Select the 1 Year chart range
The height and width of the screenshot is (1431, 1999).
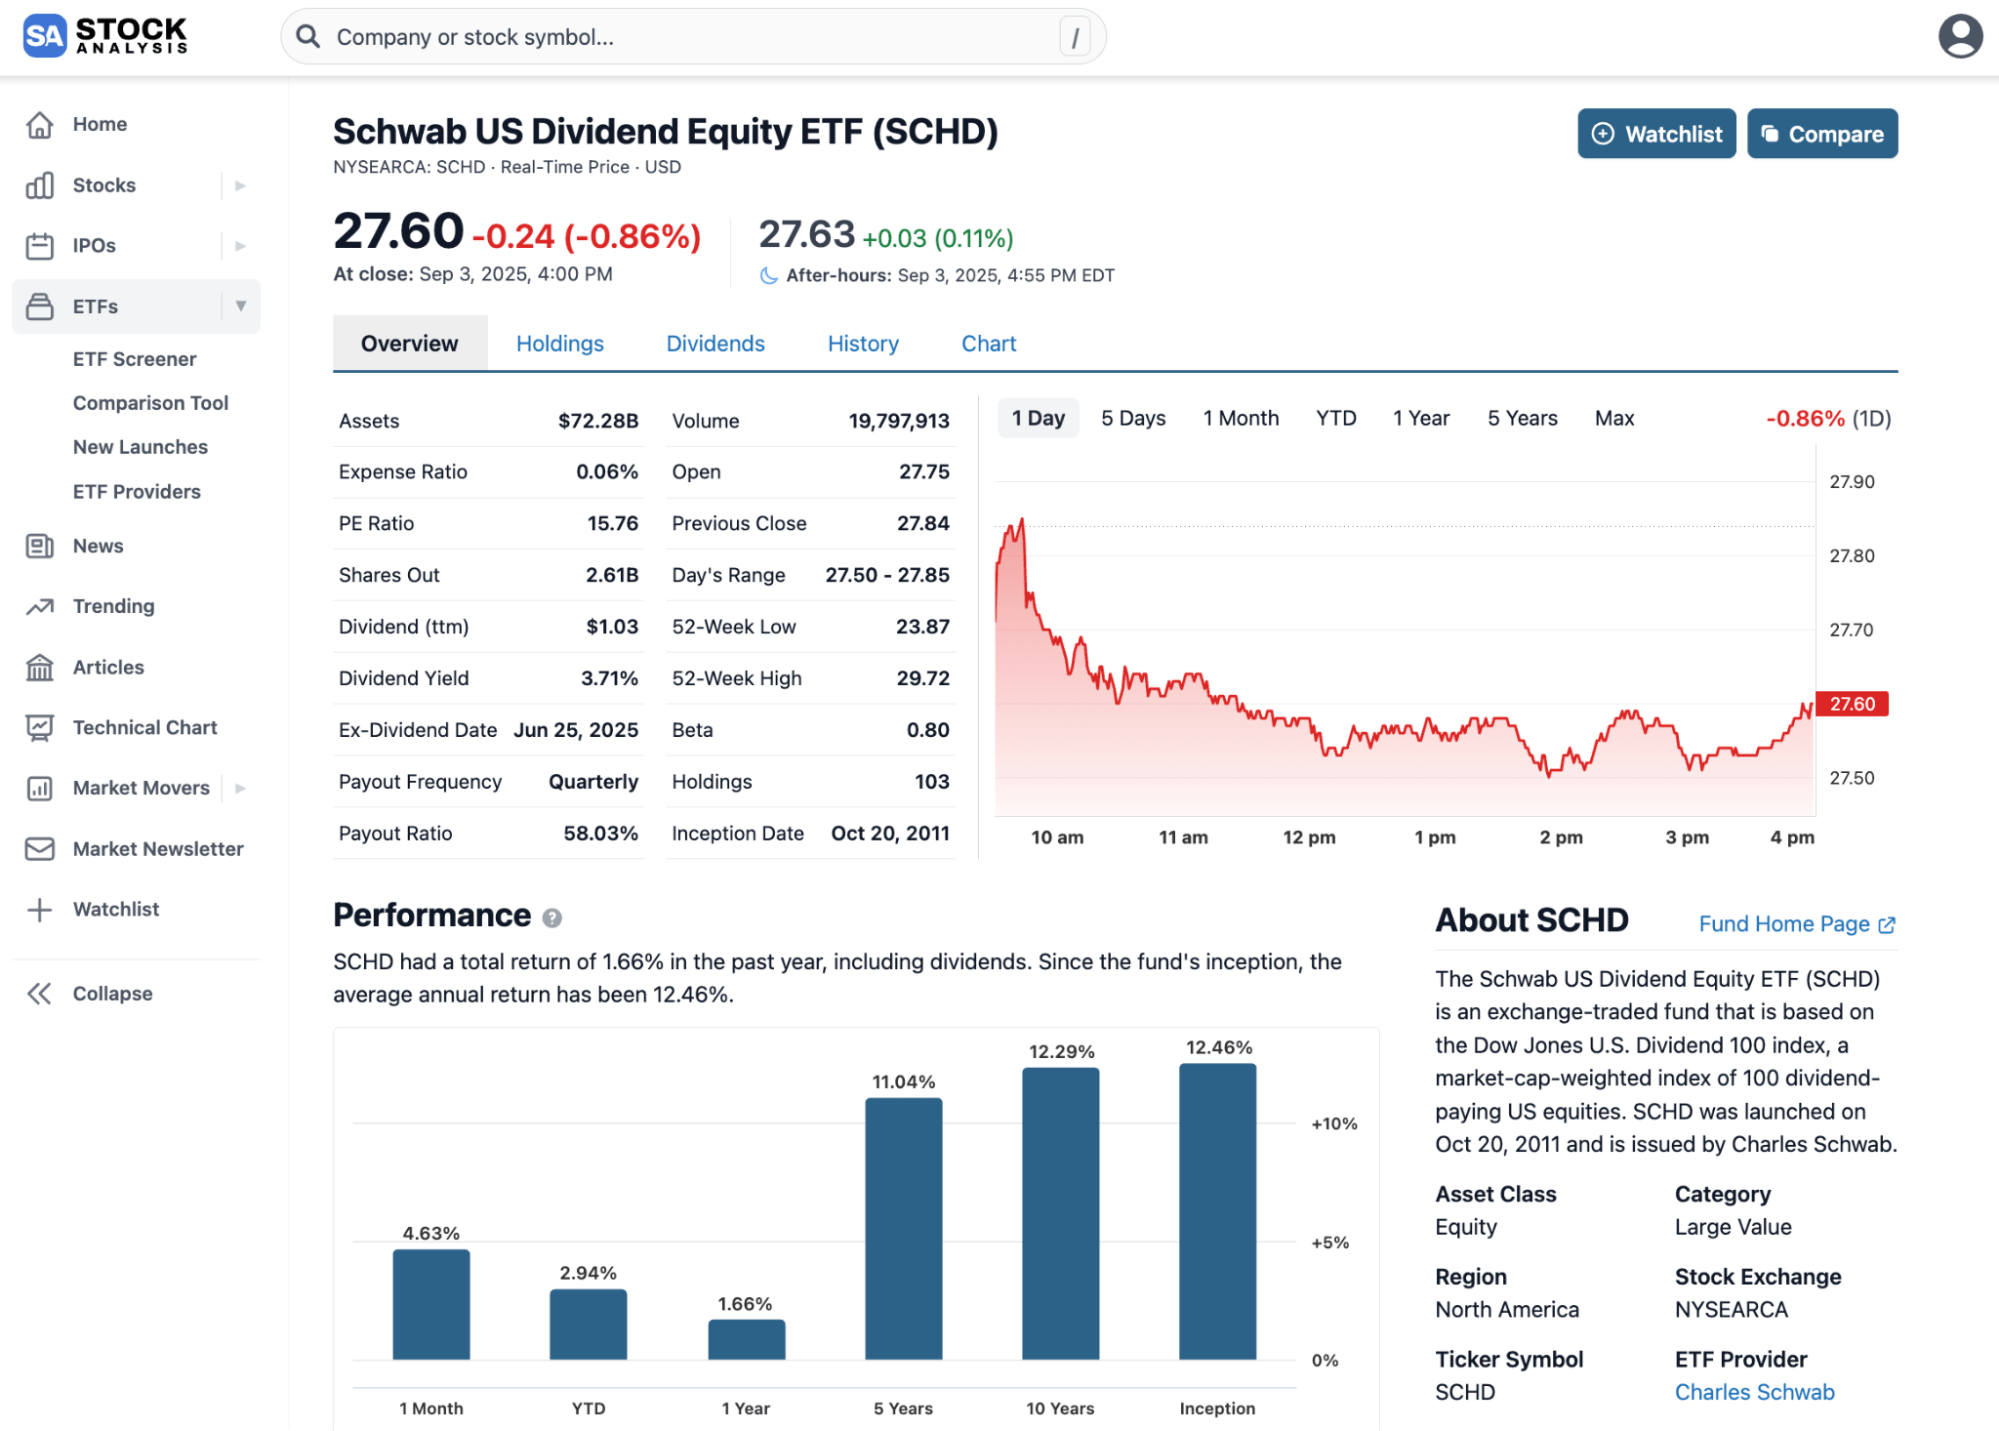point(1421,418)
